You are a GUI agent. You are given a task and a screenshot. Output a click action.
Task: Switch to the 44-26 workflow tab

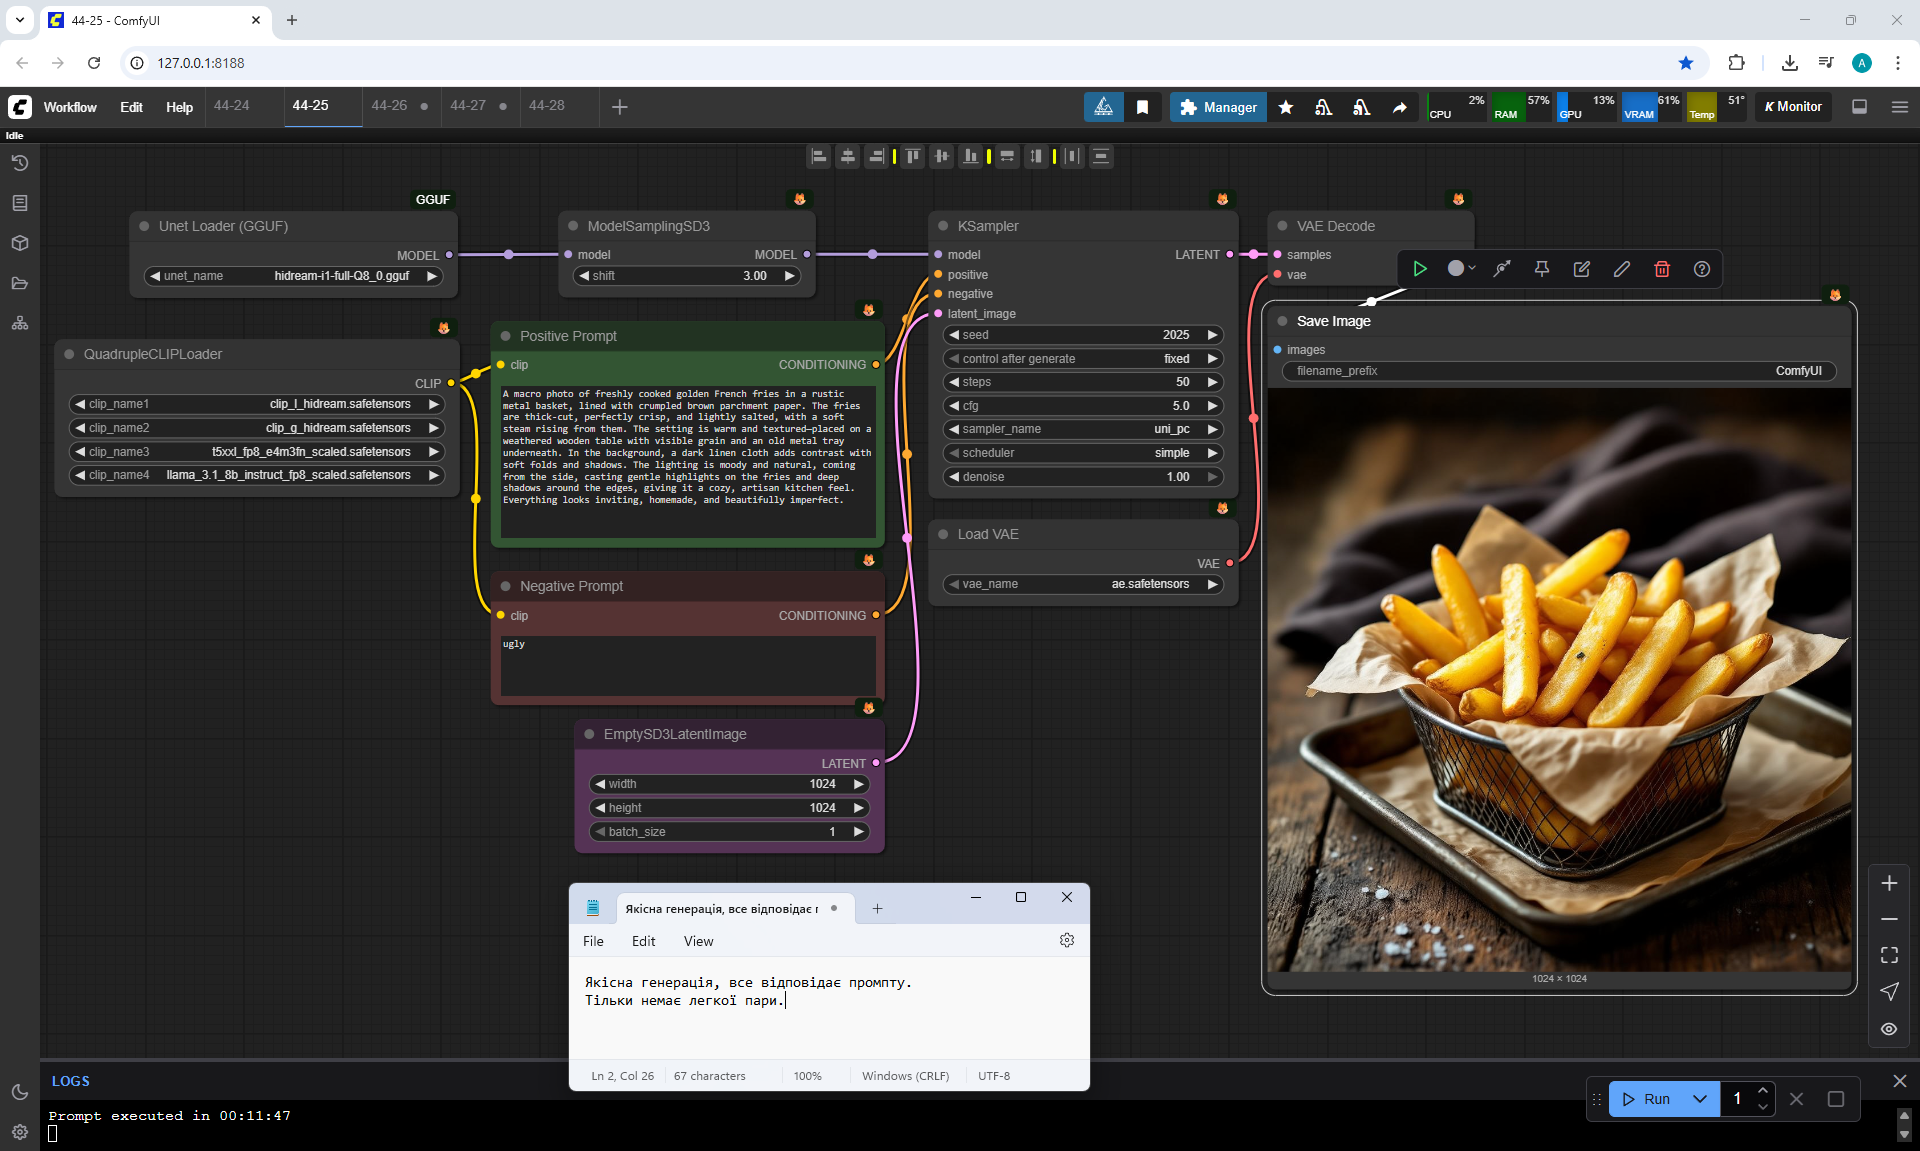click(x=389, y=106)
